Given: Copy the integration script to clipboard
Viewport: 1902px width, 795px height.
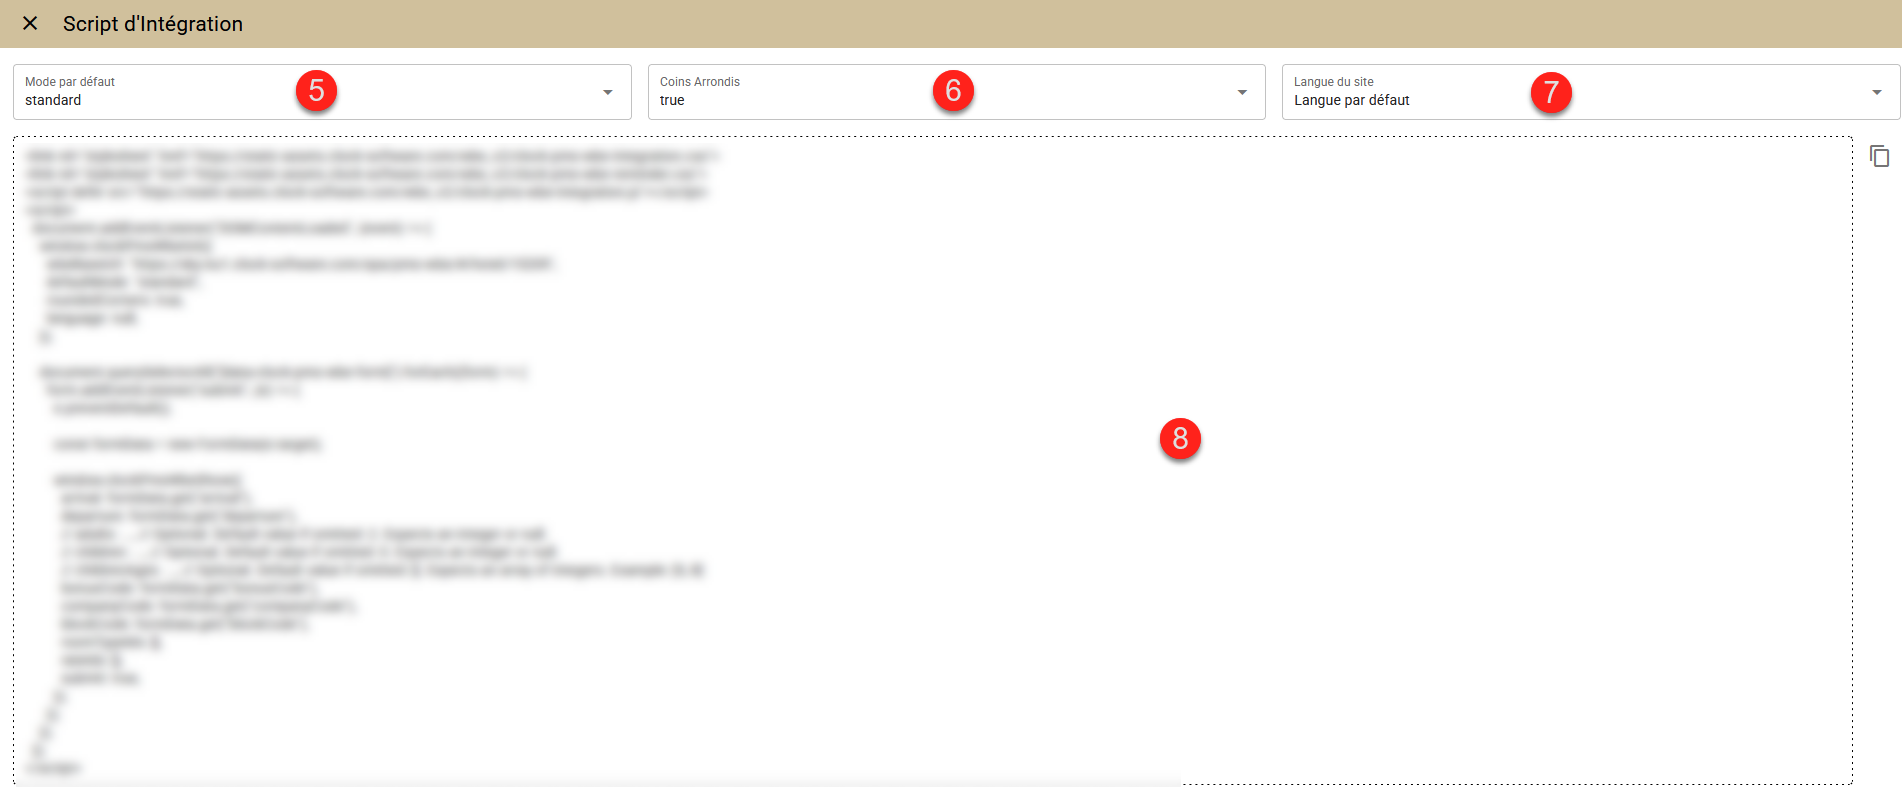Looking at the screenshot, I should pyautogui.click(x=1879, y=156).
